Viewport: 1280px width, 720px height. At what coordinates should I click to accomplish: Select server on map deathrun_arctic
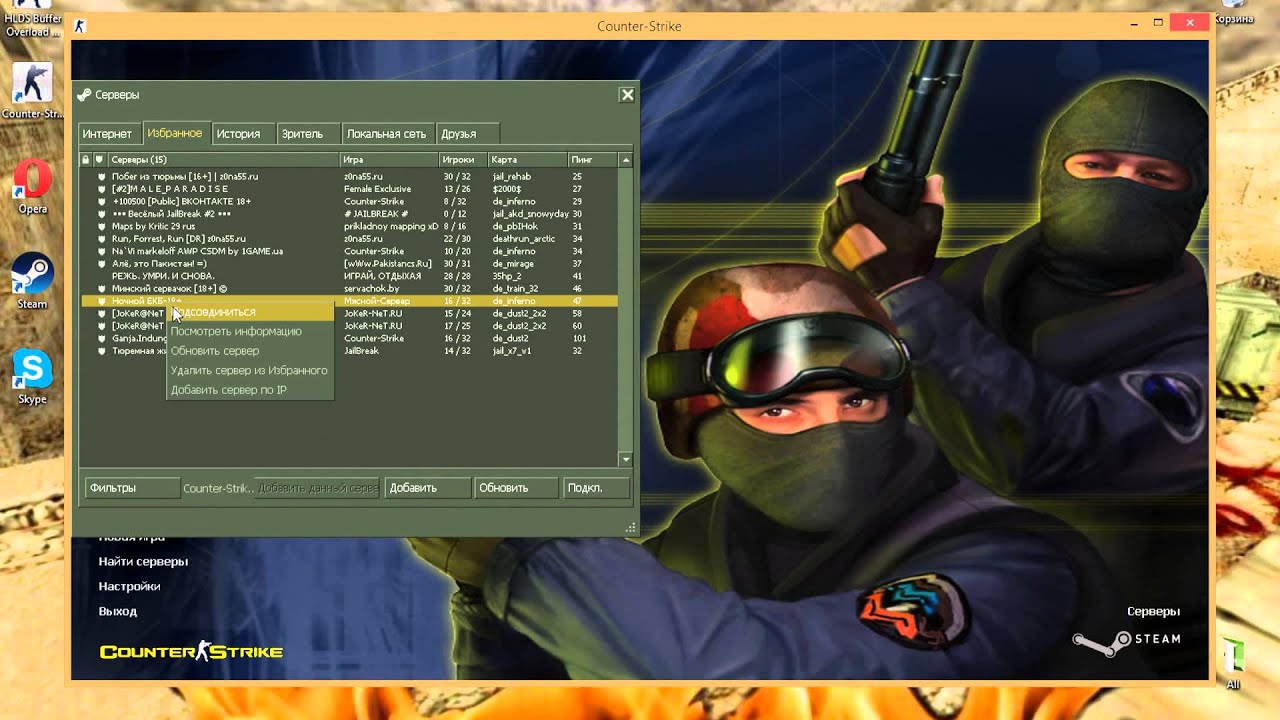click(x=349, y=239)
